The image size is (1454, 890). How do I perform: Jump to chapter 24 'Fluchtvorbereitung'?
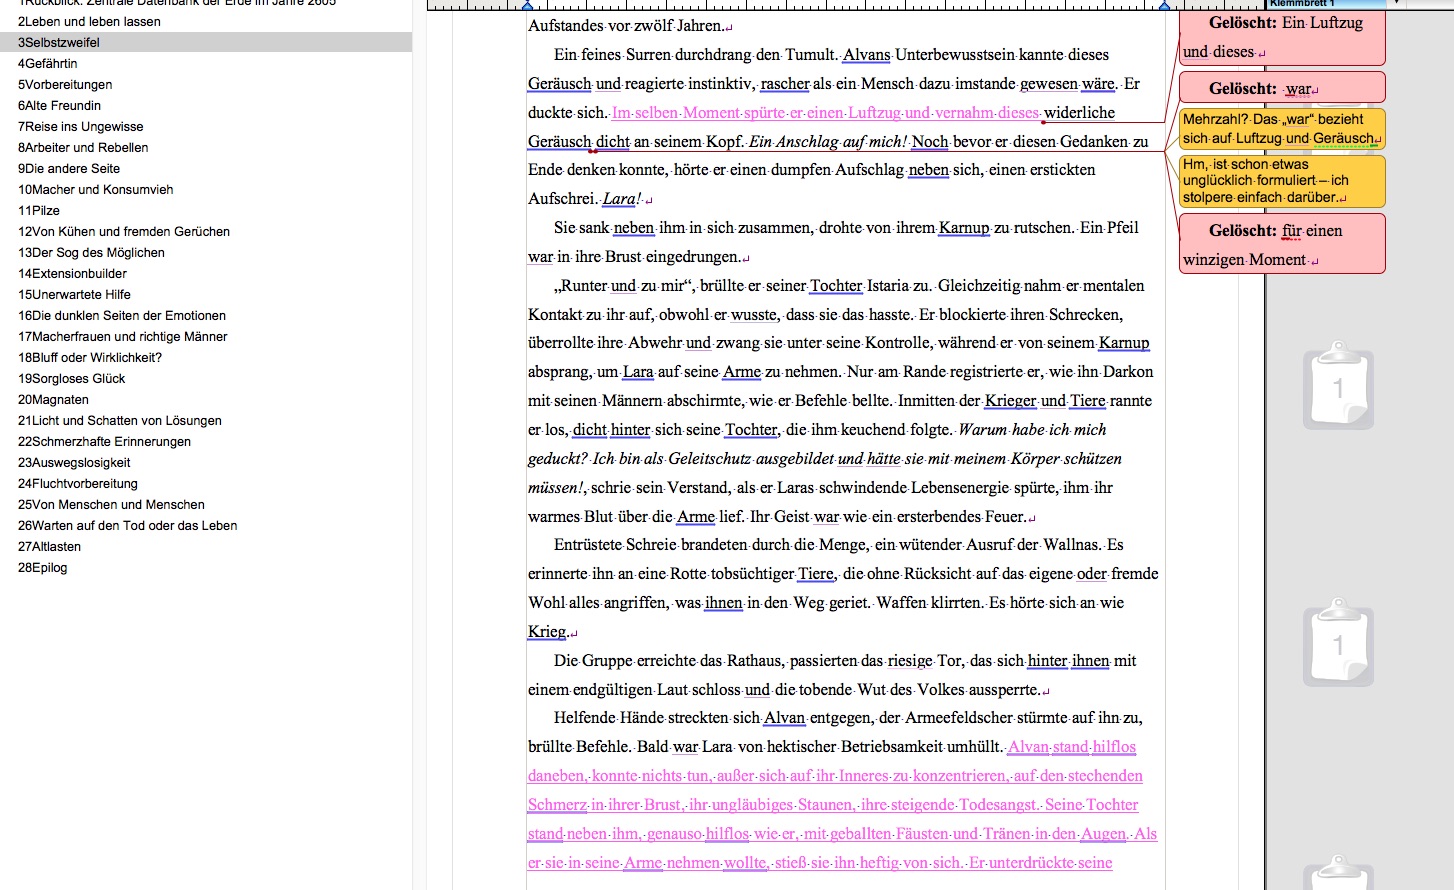tap(205, 483)
